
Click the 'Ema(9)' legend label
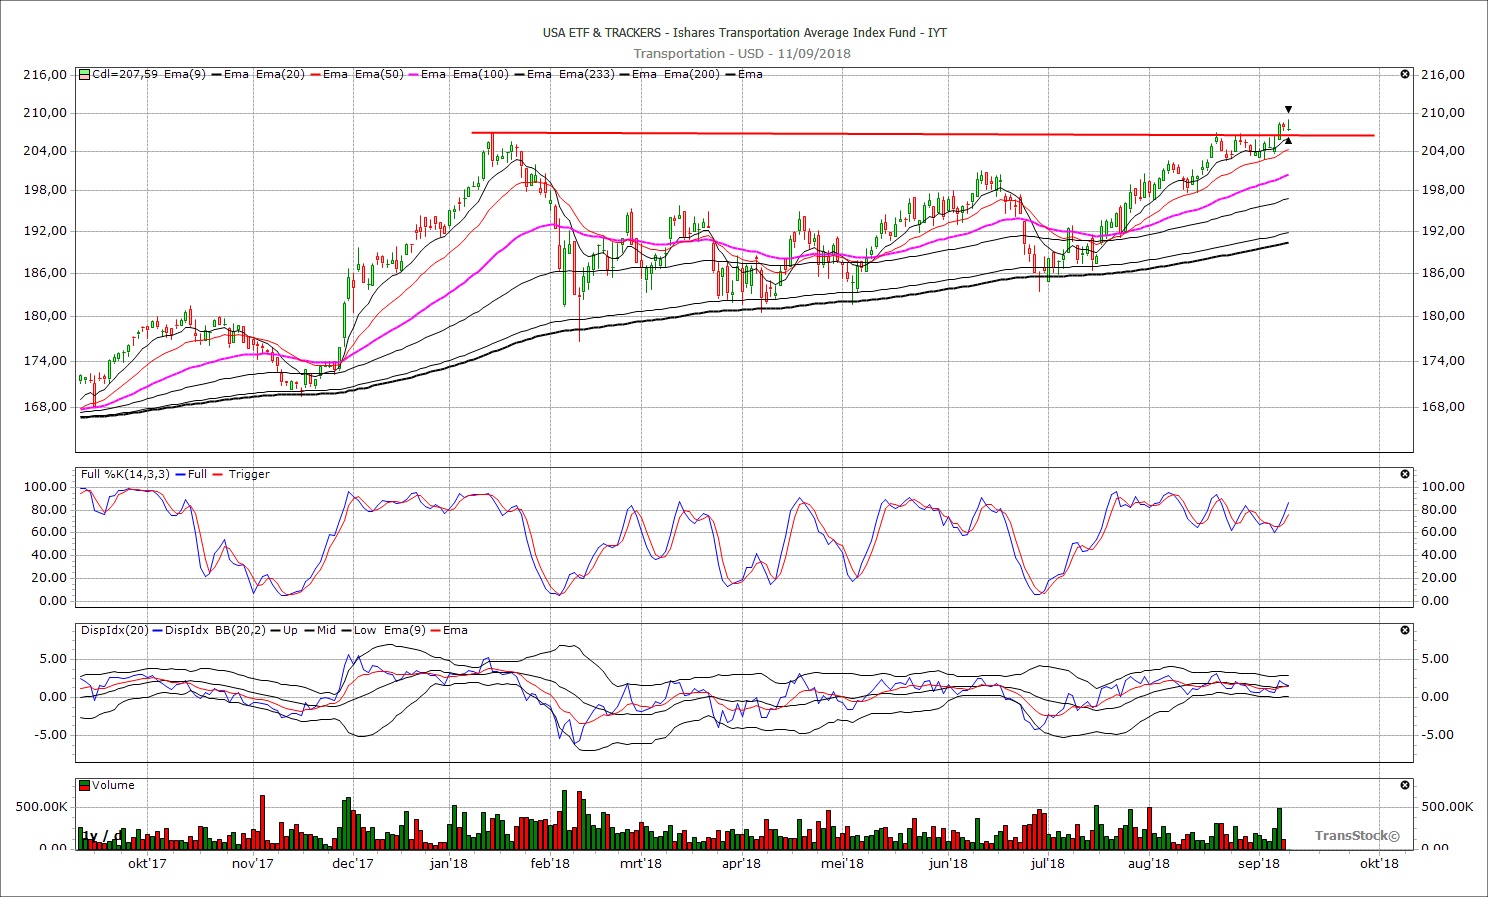click(185, 74)
